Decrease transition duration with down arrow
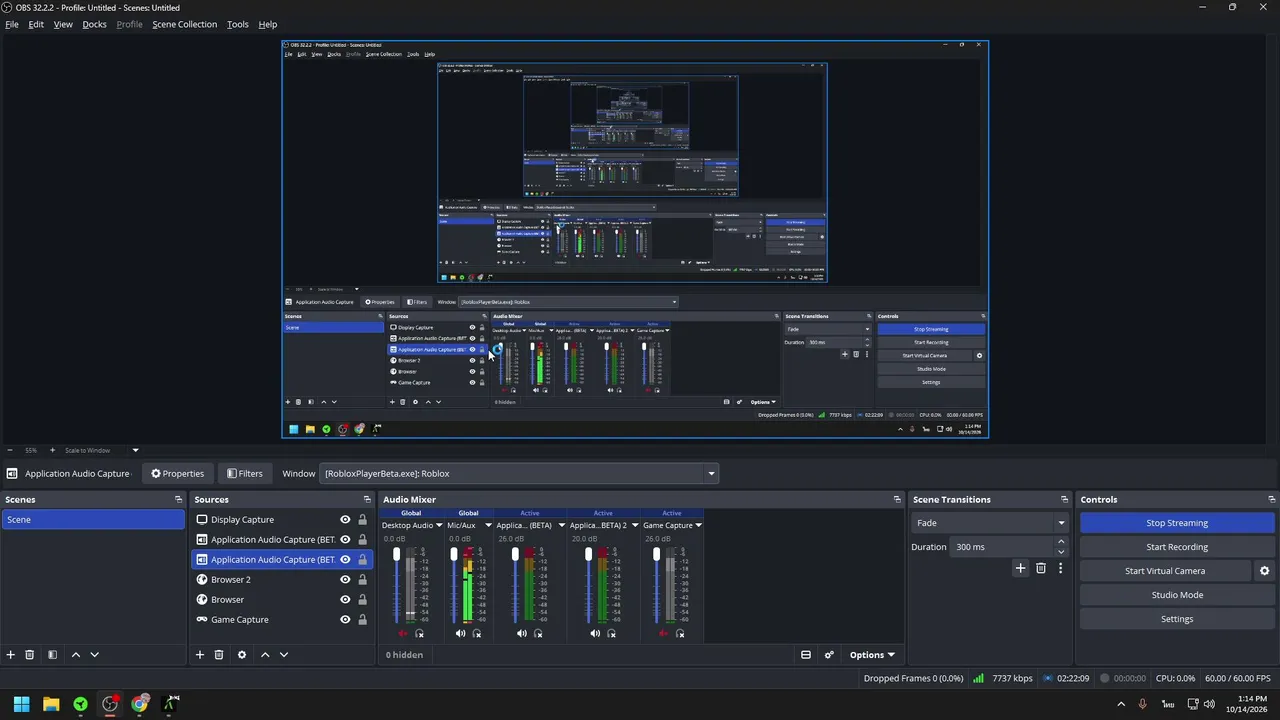 pyautogui.click(x=1061, y=552)
